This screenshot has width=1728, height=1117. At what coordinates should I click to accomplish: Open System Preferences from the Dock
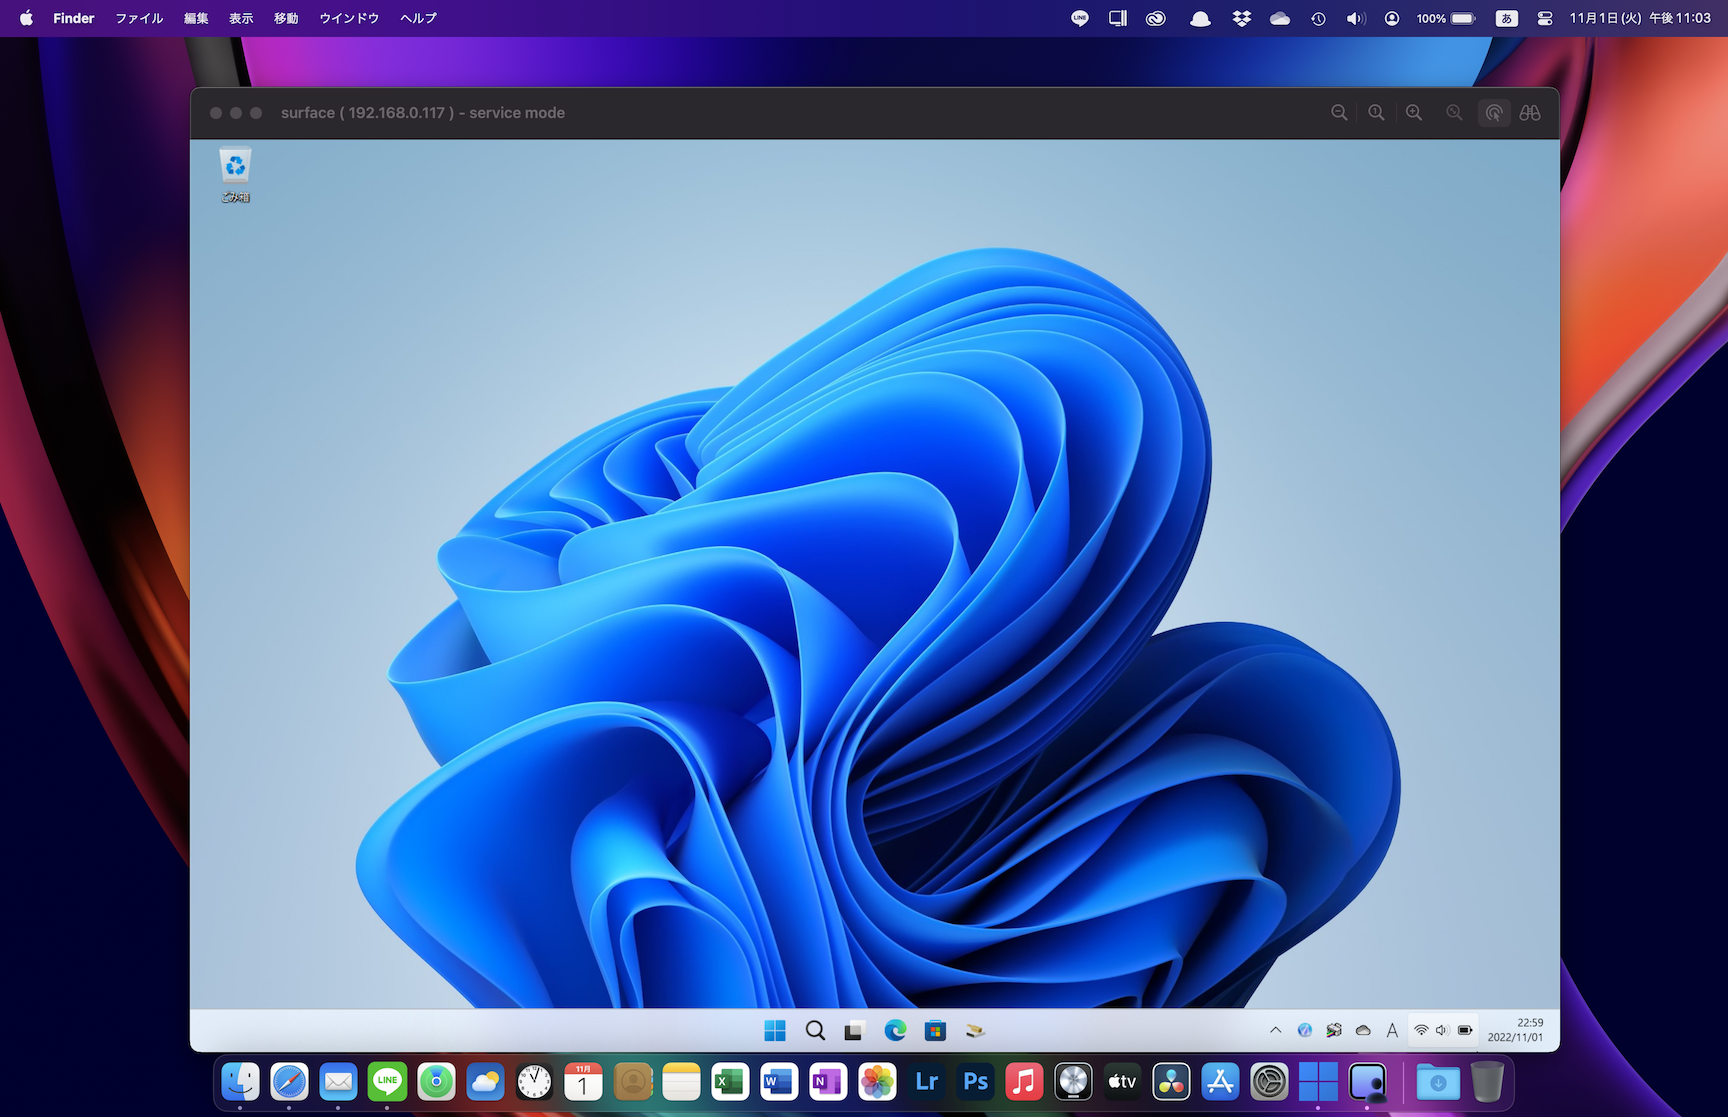(x=1269, y=1081)
